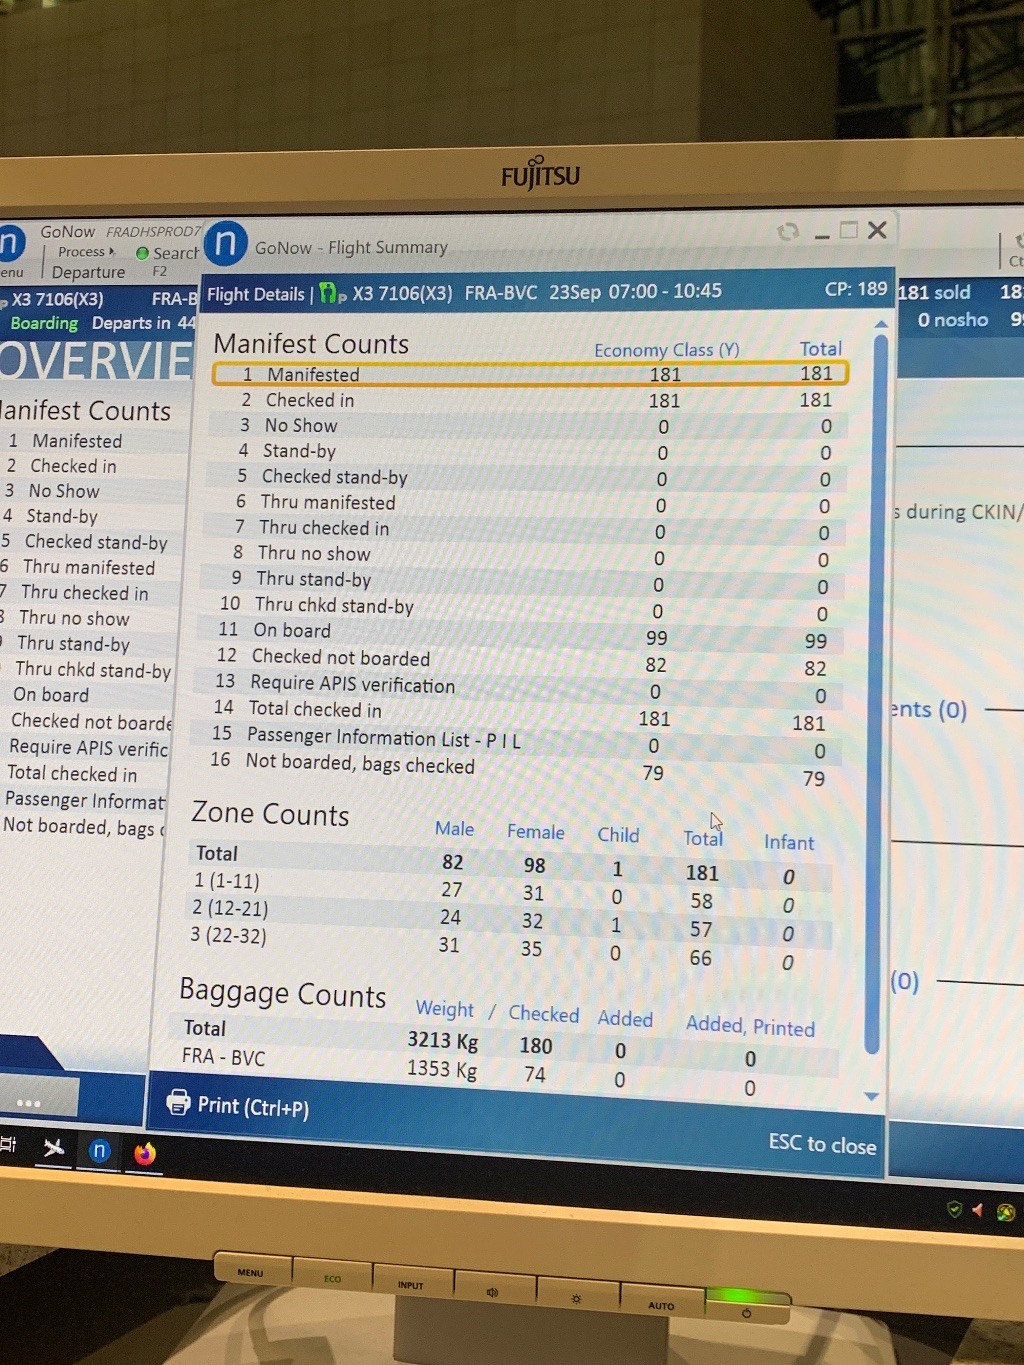Click the GoNow logo in Flight Summary title
The height and width of the screenshot is (1365, 1024).
click(227, 244)
